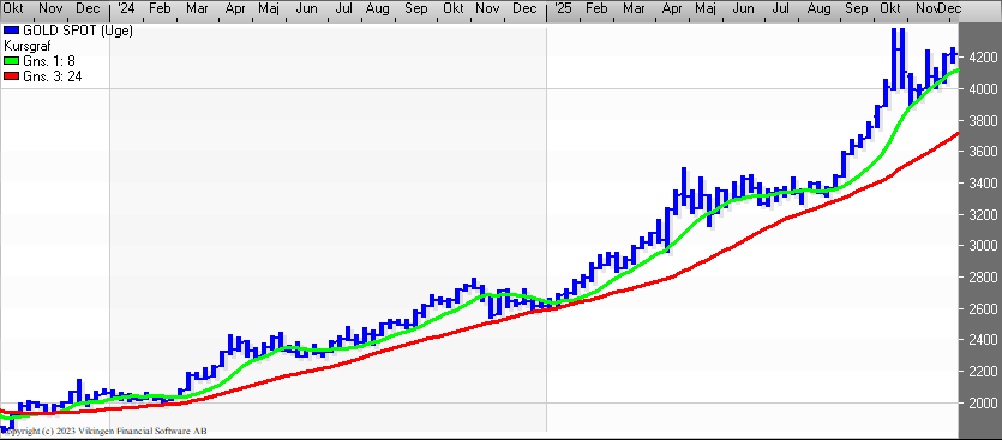Click the Aug label in the 2024 section

[x=378, y=8]
